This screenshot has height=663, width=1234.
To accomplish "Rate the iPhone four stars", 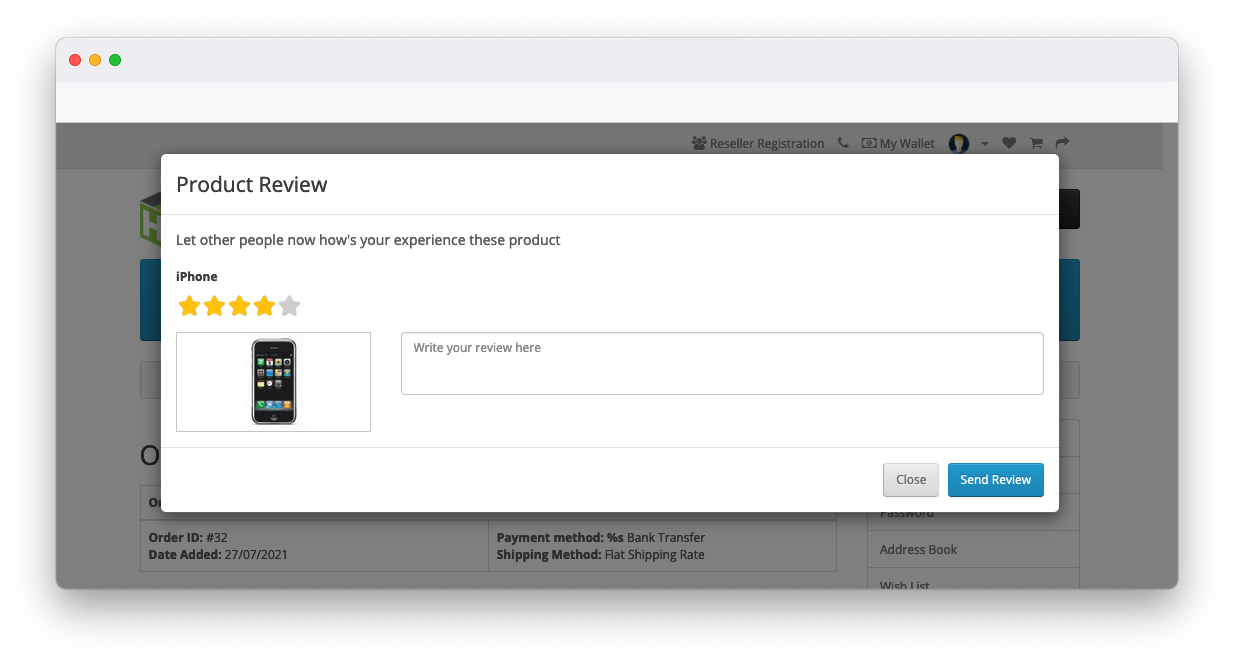I will coord(264,306).
